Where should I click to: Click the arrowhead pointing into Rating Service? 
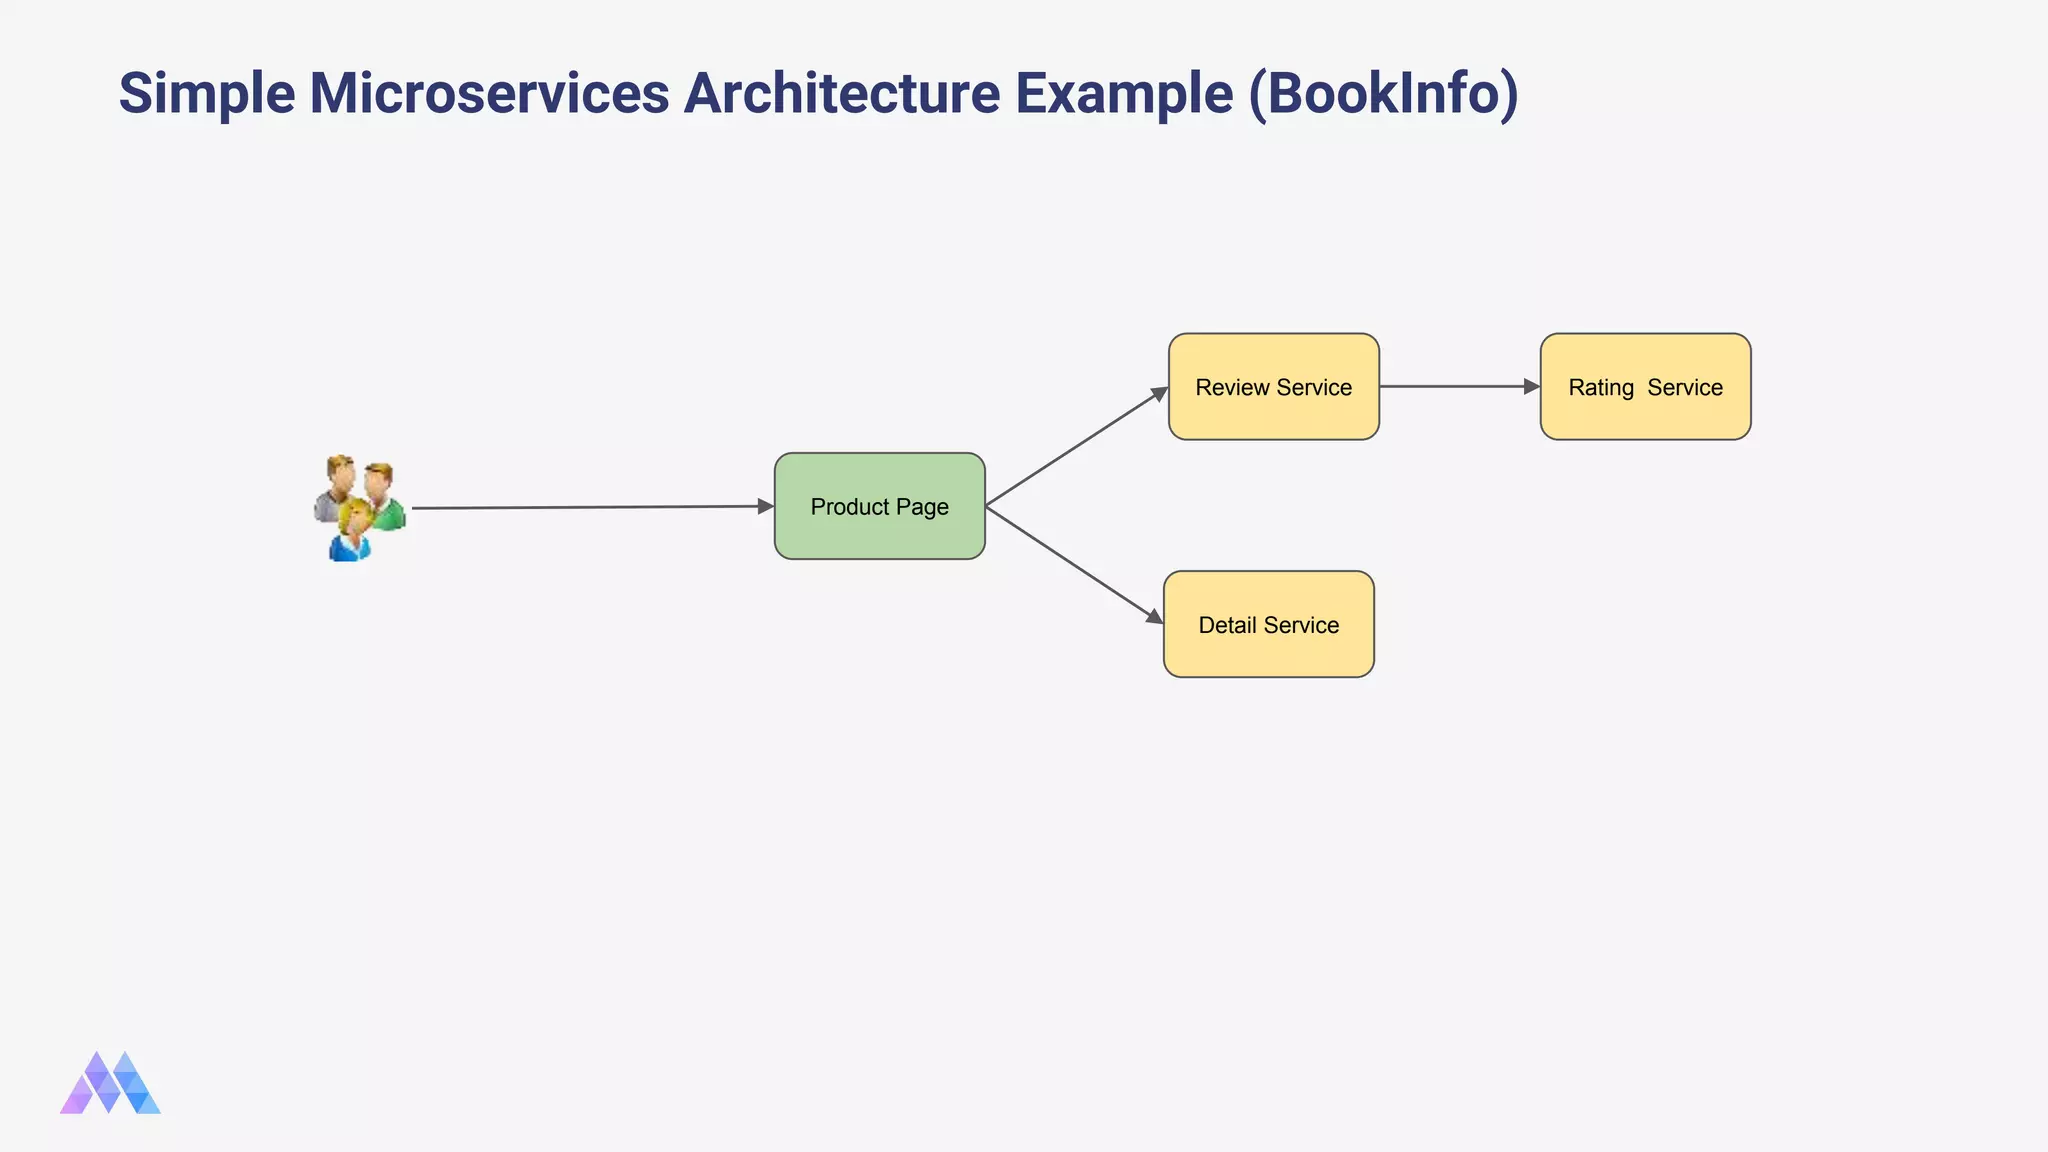(1532, 386)
